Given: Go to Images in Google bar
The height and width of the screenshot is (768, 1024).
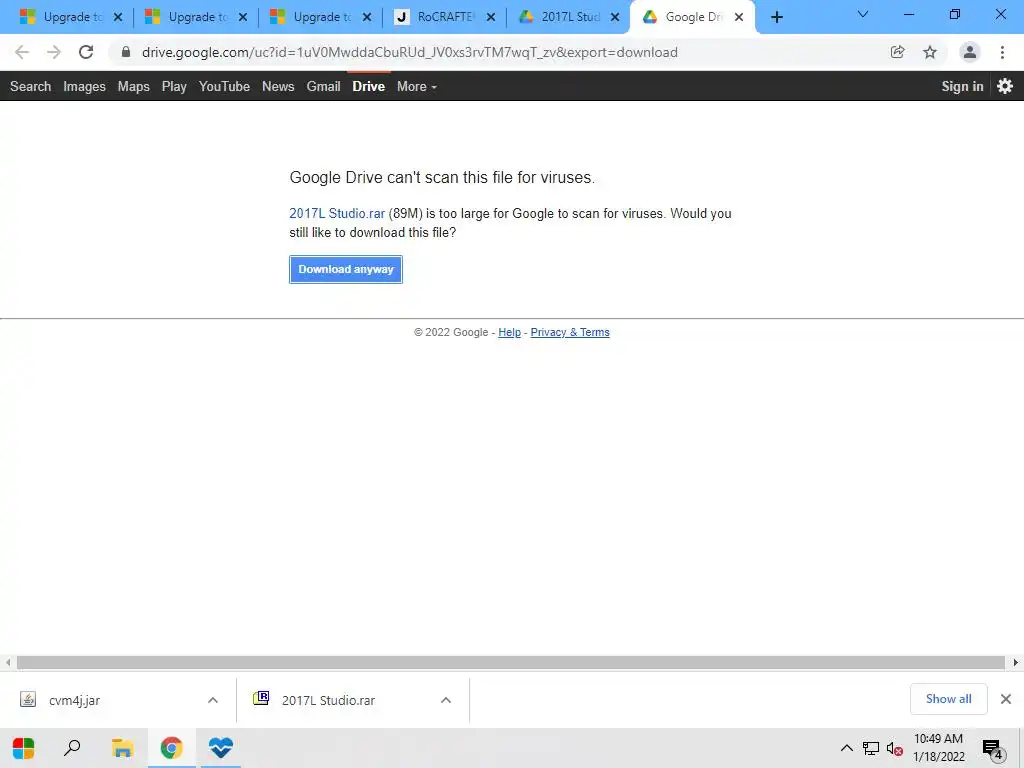Looking at the screenshot, I should click(84, 86).
